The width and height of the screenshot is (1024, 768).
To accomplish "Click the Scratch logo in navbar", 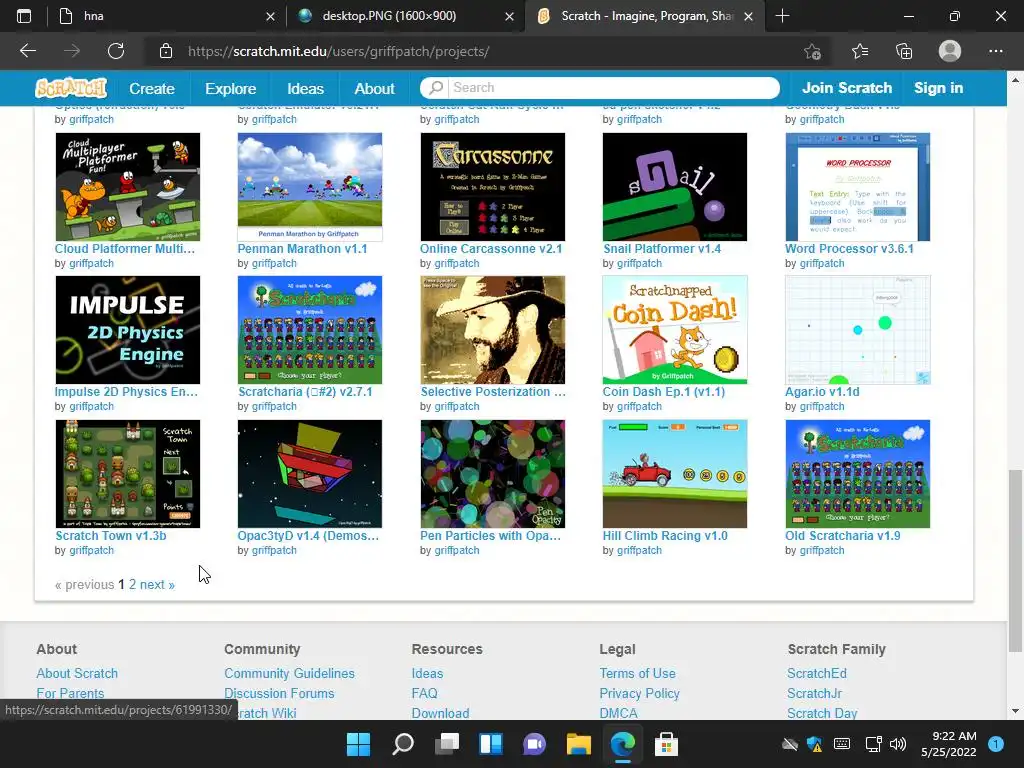I will tap(71, 88).
